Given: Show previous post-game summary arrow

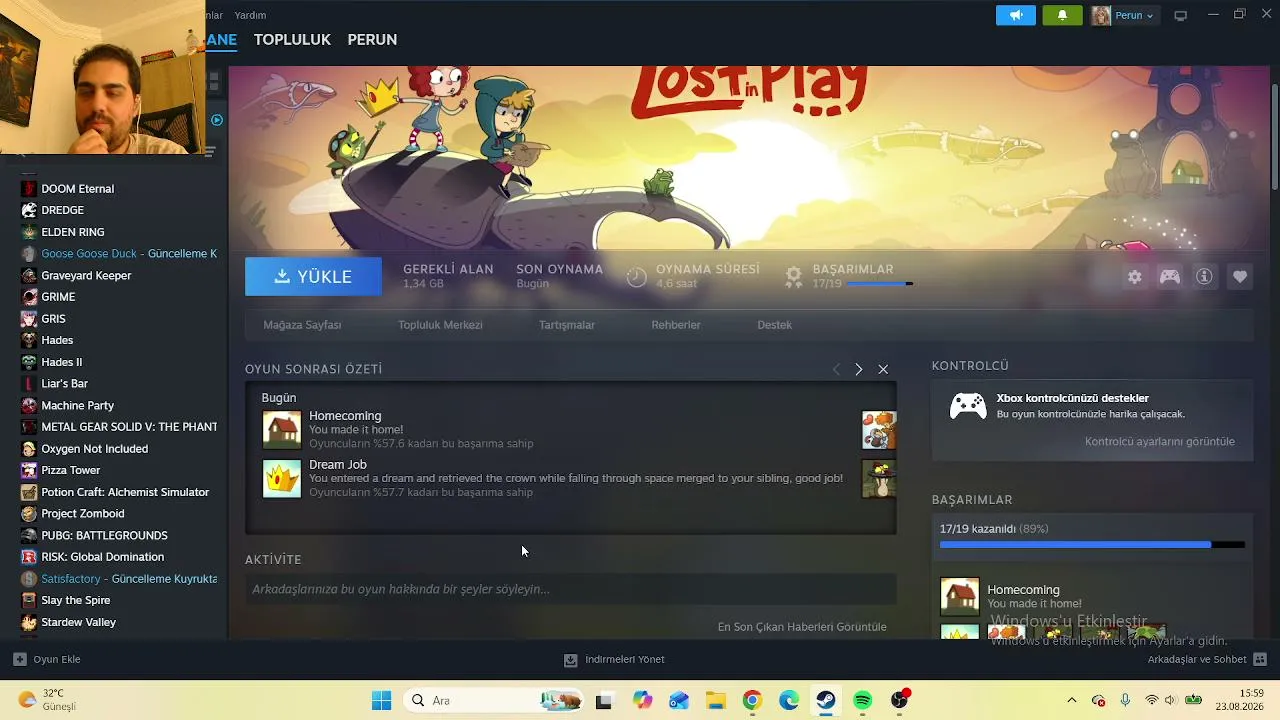Looking at the screenshot, I should (x=836, y=369).
